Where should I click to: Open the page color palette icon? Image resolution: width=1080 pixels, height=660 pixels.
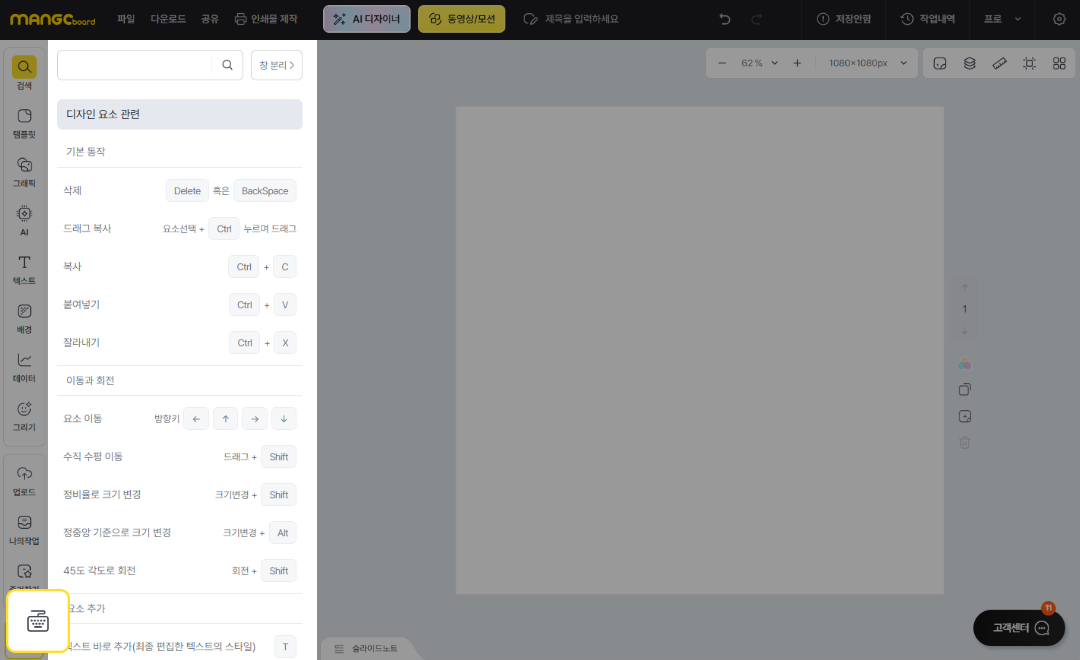pos(965,363)
